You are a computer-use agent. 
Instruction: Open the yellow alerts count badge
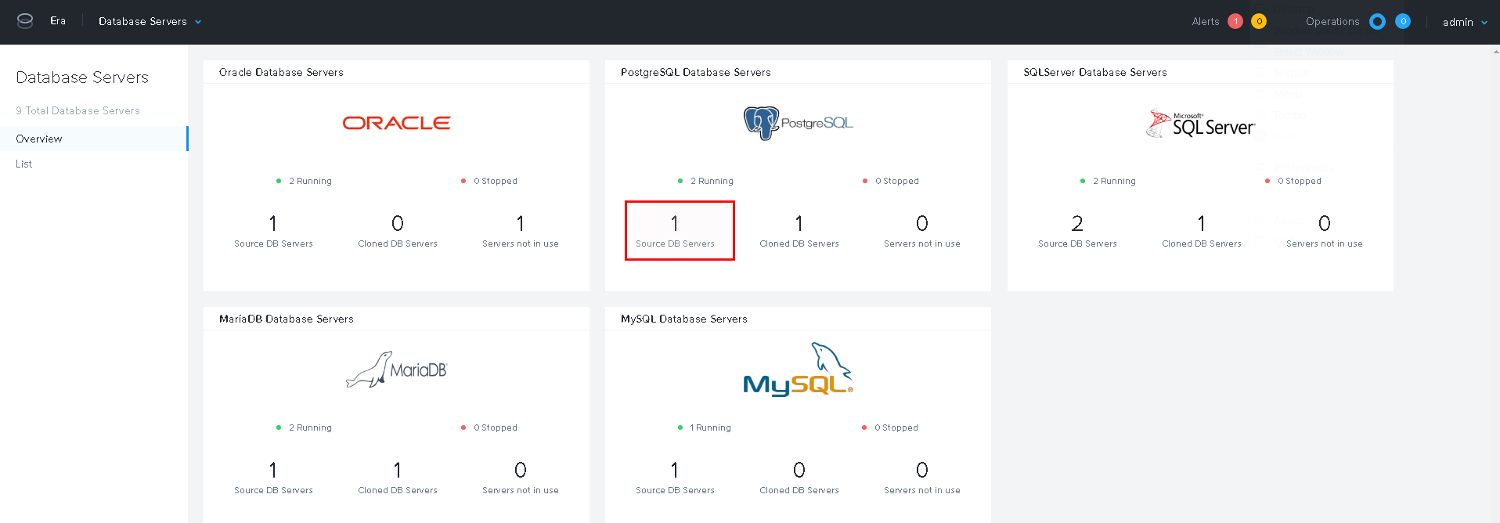click(x=1259, y=21)
